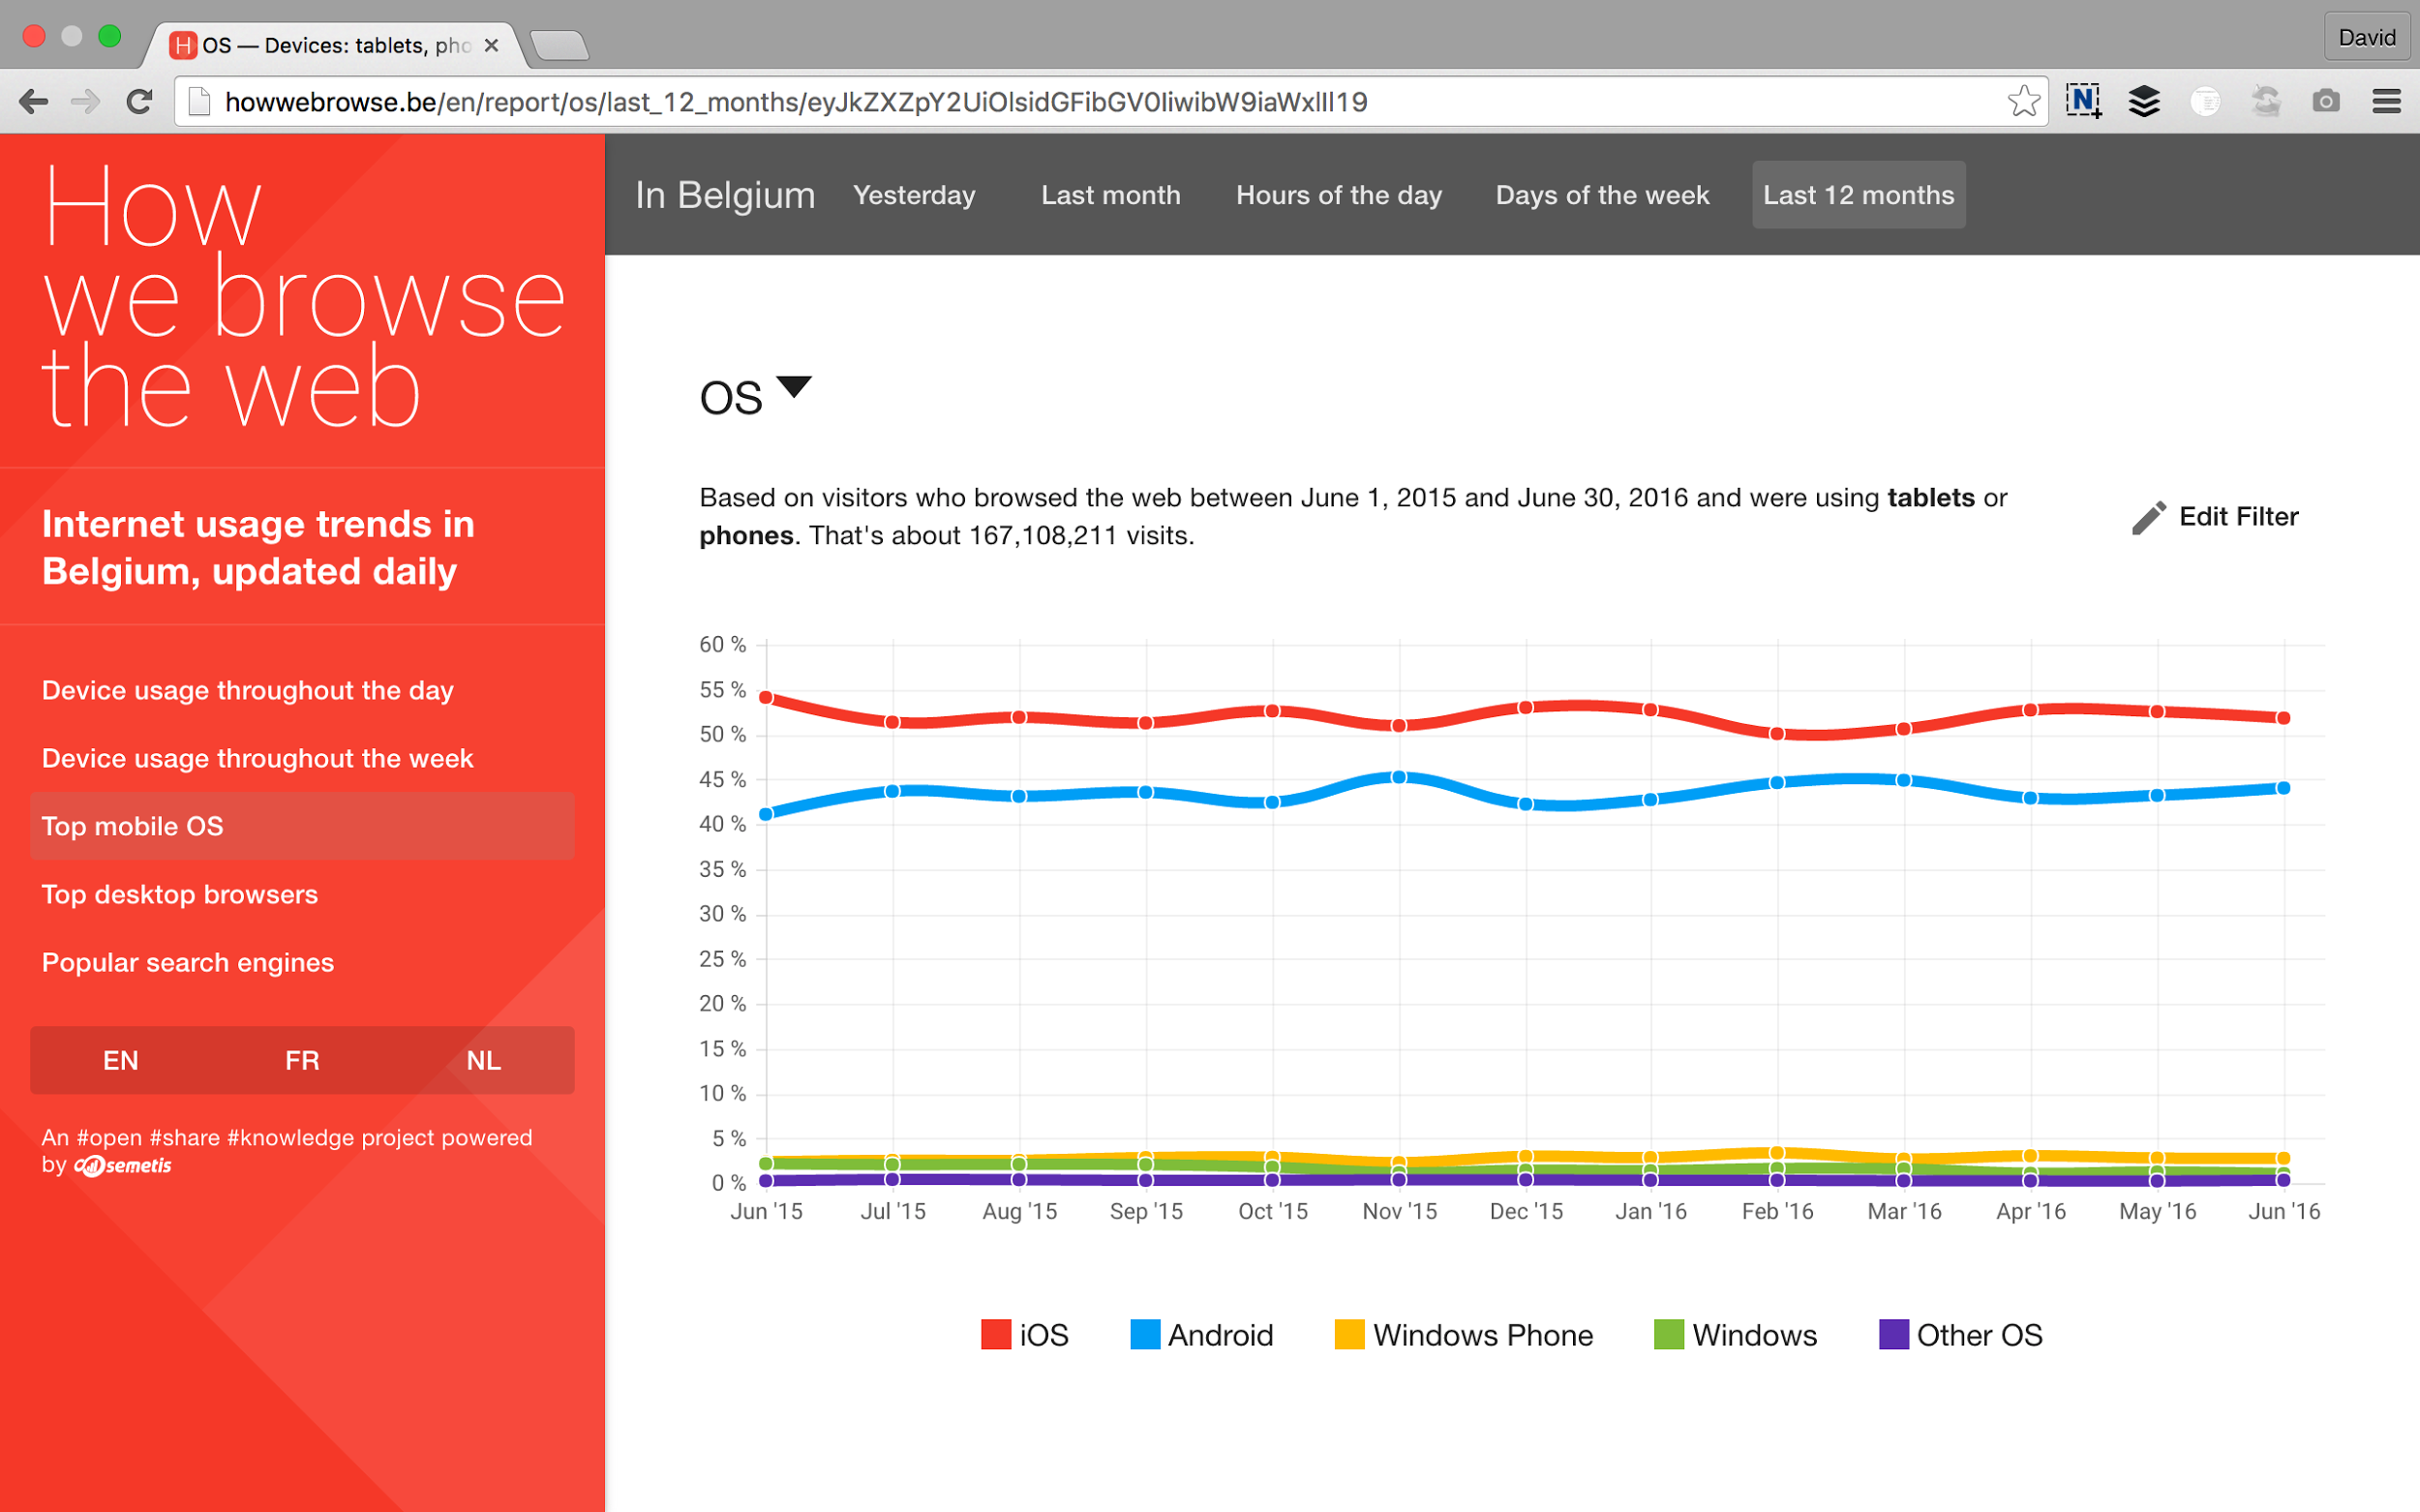Screen dimensions: 2420x1512
Task: Click the Other OS purple swatch
Action: point(1893,1335)
